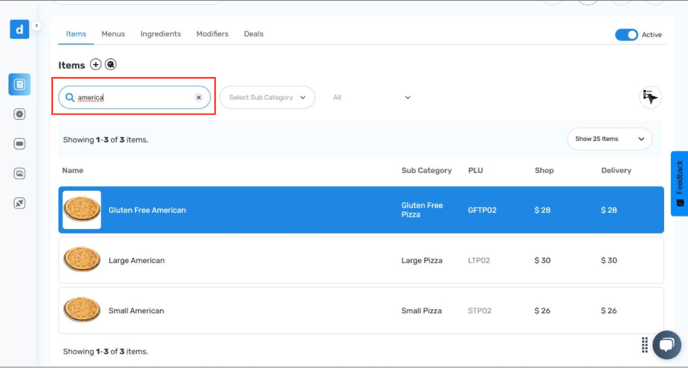Switch to the Ingredients tab

coord(161,34)
